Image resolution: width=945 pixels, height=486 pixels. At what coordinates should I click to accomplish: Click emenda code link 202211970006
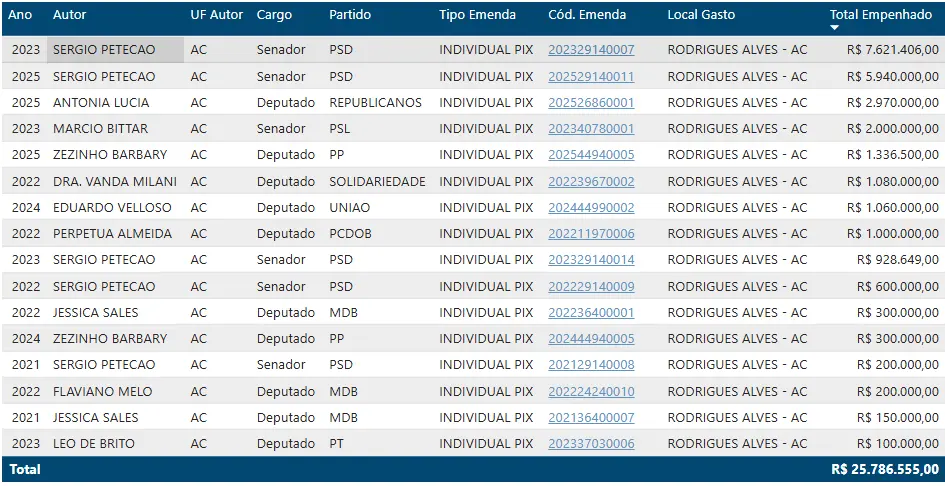point(590,233)
